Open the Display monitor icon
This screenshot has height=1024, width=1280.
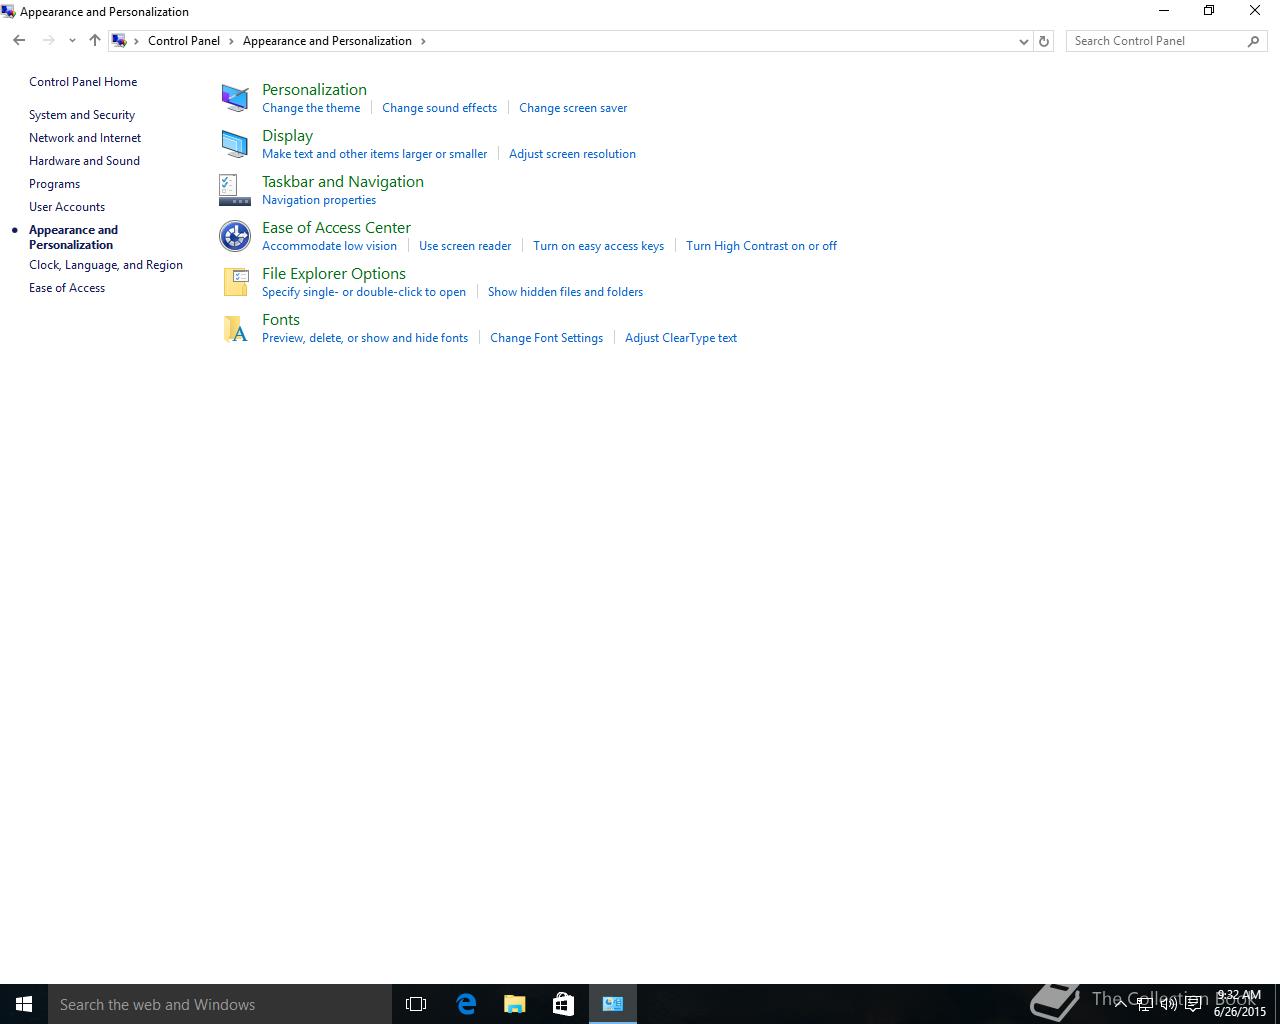point(235,144)
